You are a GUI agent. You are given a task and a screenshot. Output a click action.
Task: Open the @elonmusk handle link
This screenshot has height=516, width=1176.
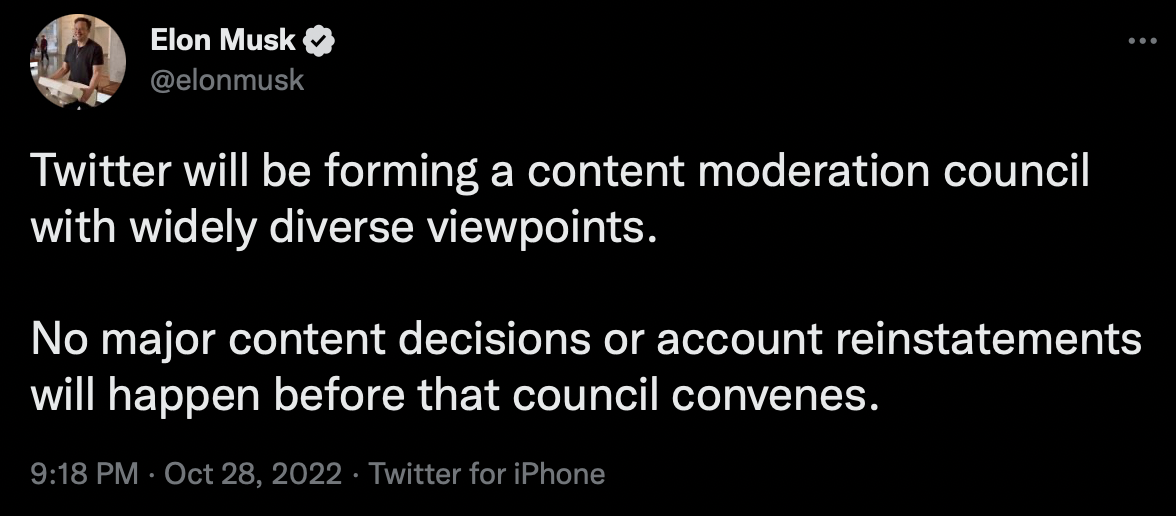click(x=227, y=80)
